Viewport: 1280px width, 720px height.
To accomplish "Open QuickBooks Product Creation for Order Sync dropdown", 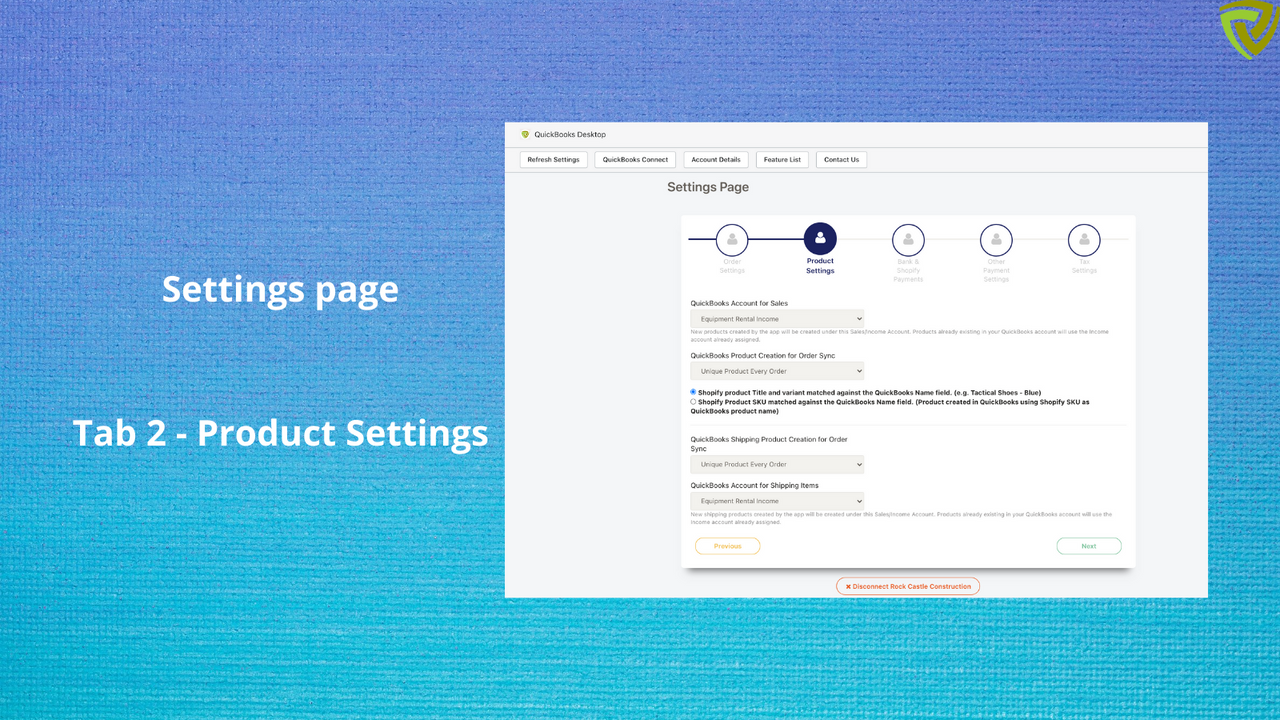I will [777, 371].
